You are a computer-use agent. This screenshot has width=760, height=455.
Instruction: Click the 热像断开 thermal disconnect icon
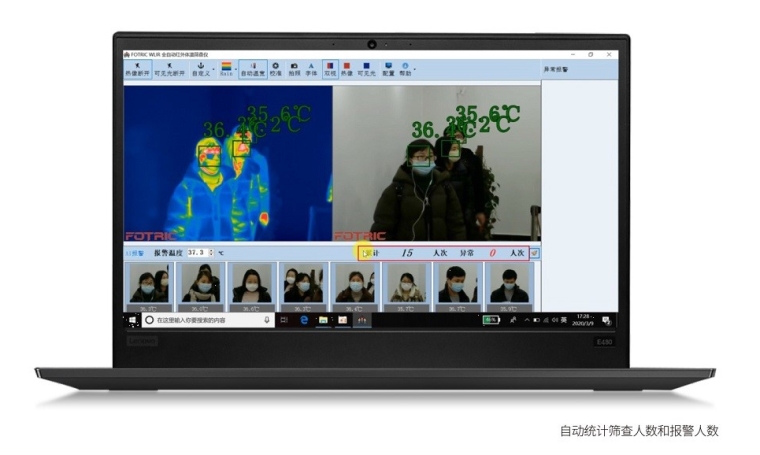137,69
